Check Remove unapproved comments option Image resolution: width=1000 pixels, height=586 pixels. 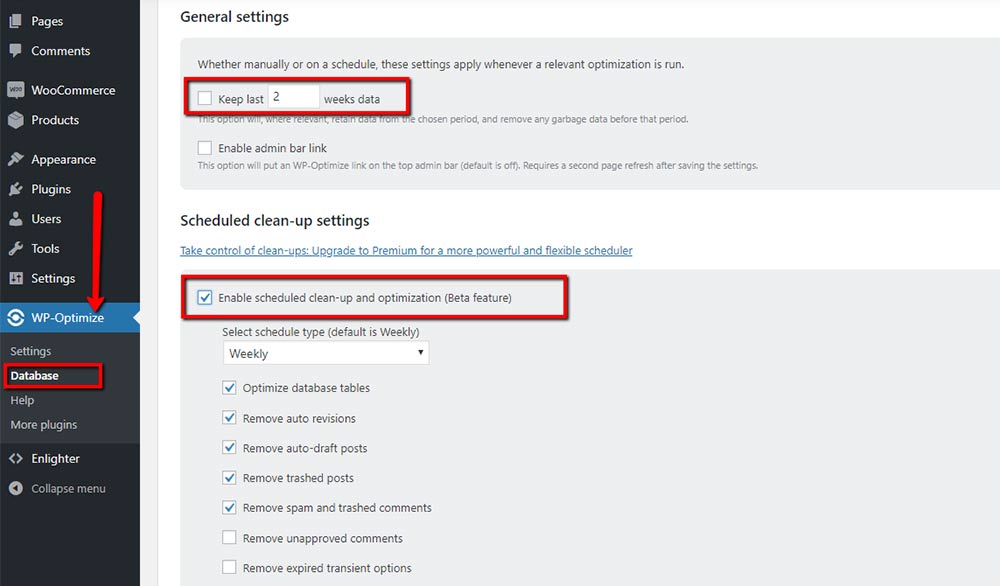coord(229,538)
